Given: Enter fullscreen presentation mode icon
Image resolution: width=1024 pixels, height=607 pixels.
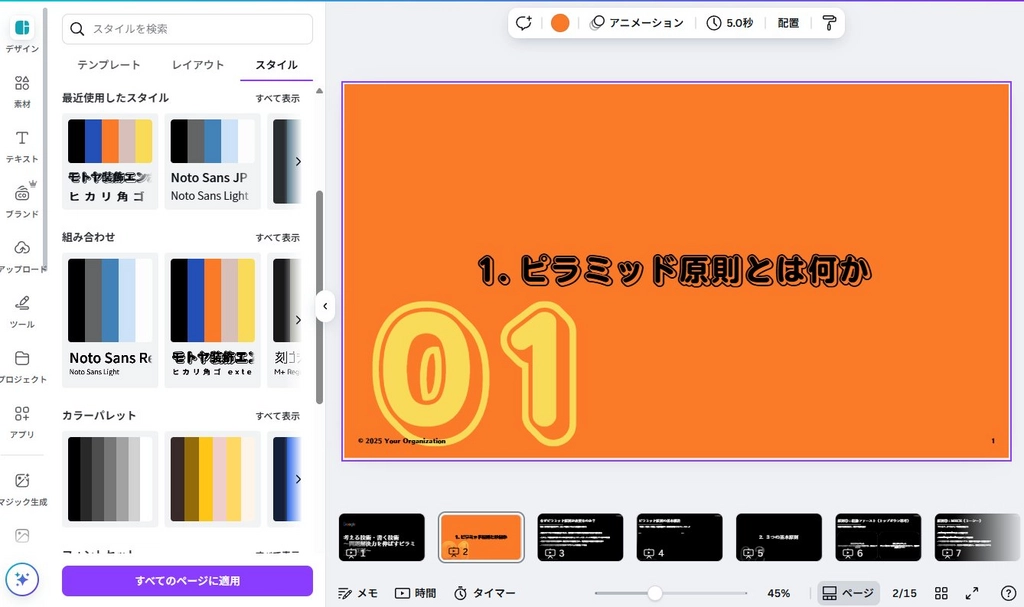Looking at the screenshot, I should tap(972, 593).
